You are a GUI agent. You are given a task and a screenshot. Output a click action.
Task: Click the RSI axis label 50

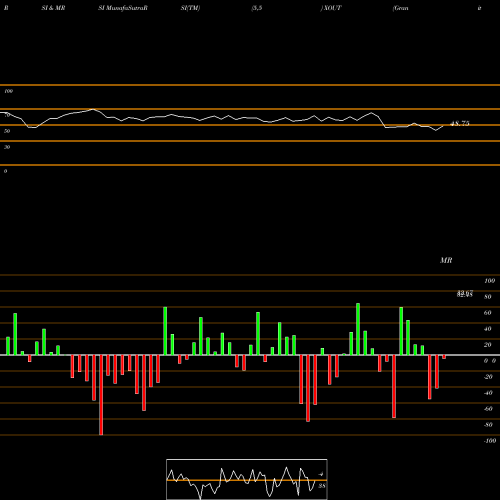(7, 131)
